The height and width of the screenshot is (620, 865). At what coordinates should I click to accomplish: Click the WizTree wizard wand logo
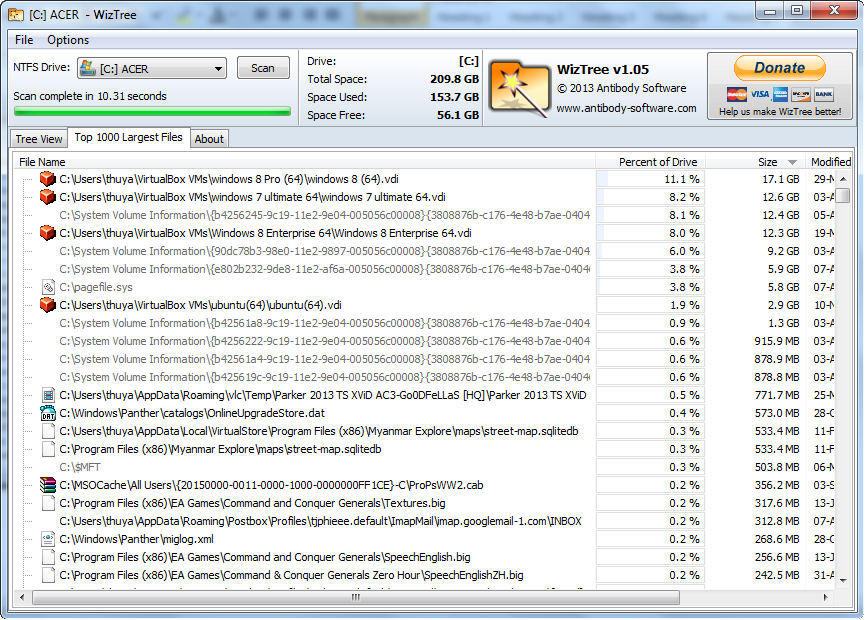(520, 88)
